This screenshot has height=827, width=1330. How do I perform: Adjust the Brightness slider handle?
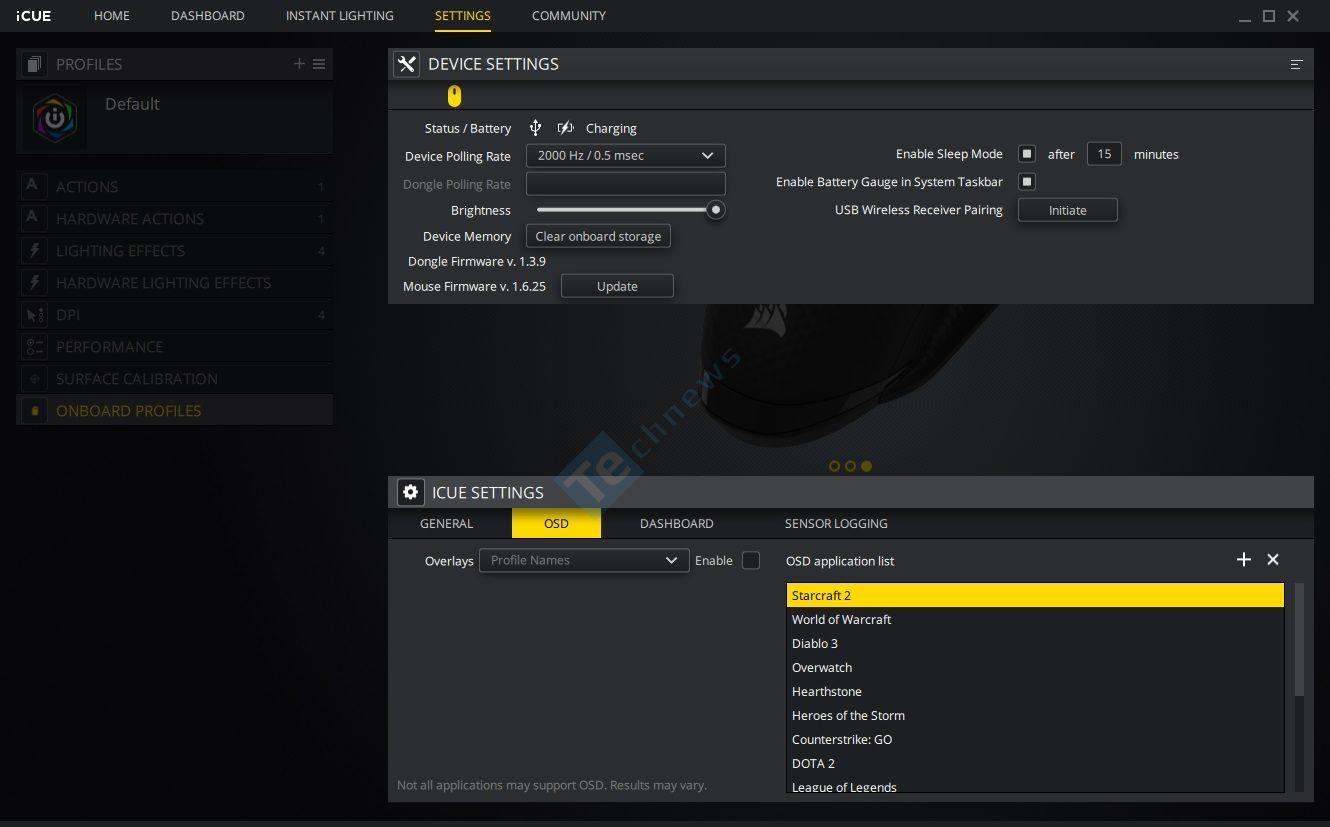715,210
